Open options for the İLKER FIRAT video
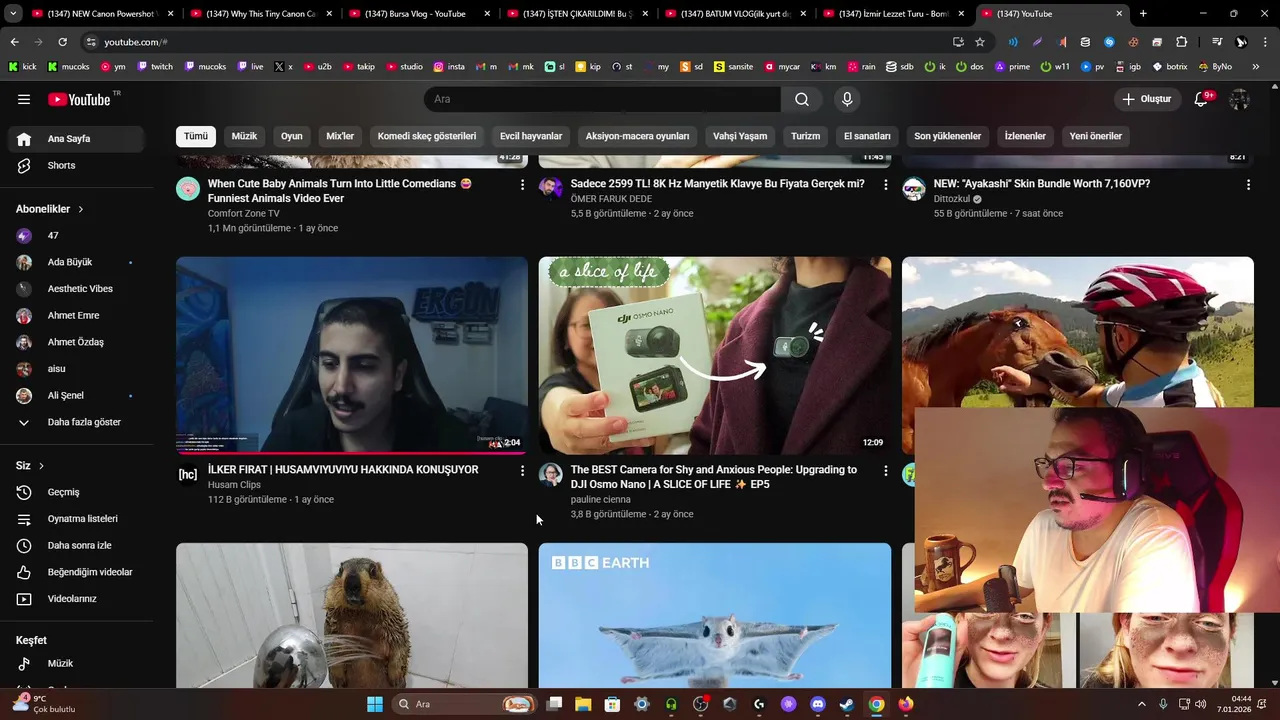 [x=522, y=470]
